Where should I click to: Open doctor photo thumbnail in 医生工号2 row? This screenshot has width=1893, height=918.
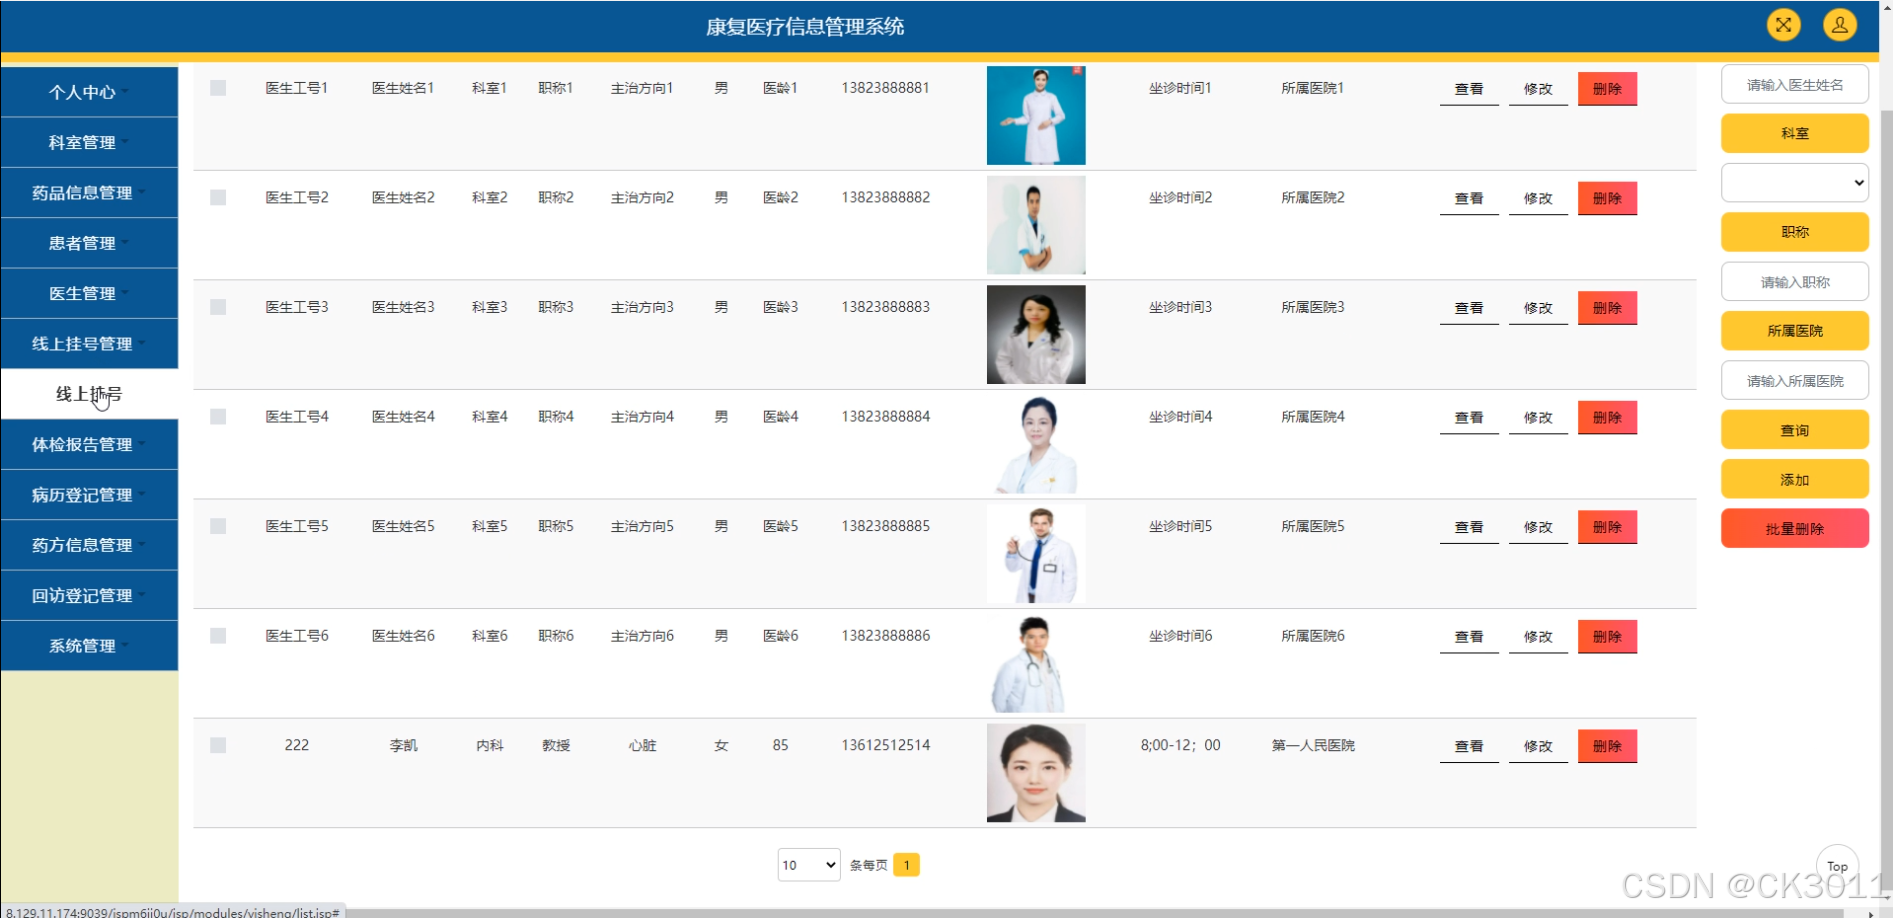tap(1036, 225)
